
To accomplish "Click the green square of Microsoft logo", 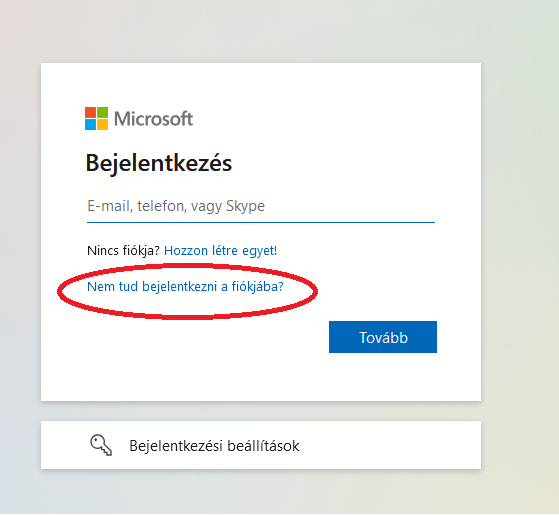I will coord(102,112).
